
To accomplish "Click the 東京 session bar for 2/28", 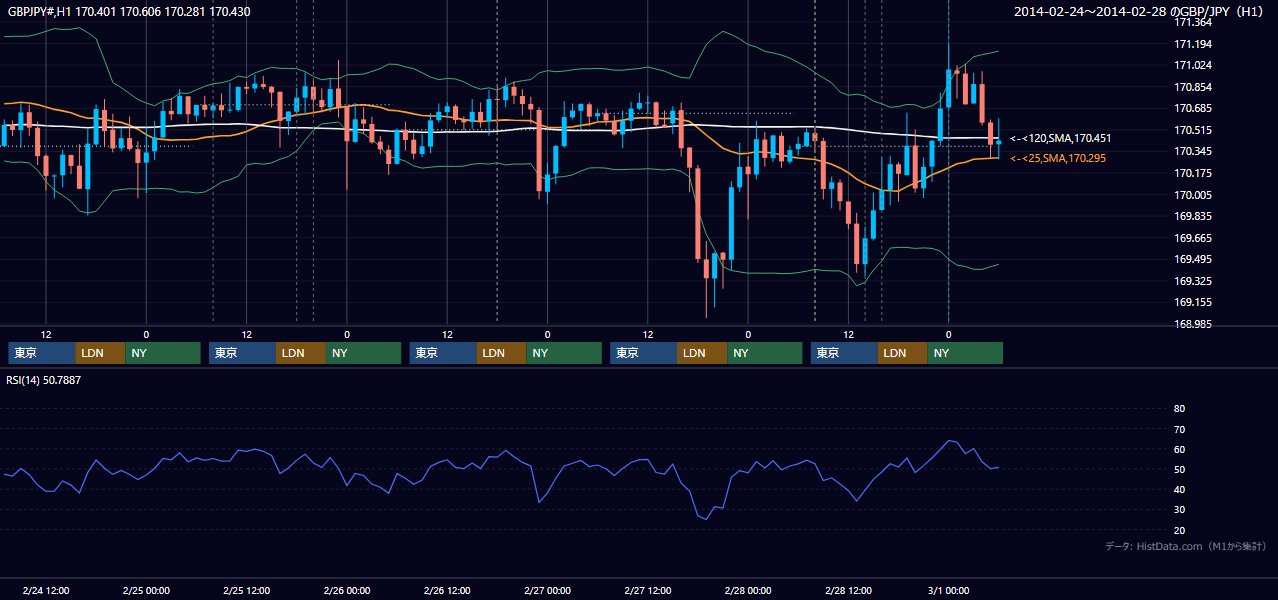I will pos(845,353).
